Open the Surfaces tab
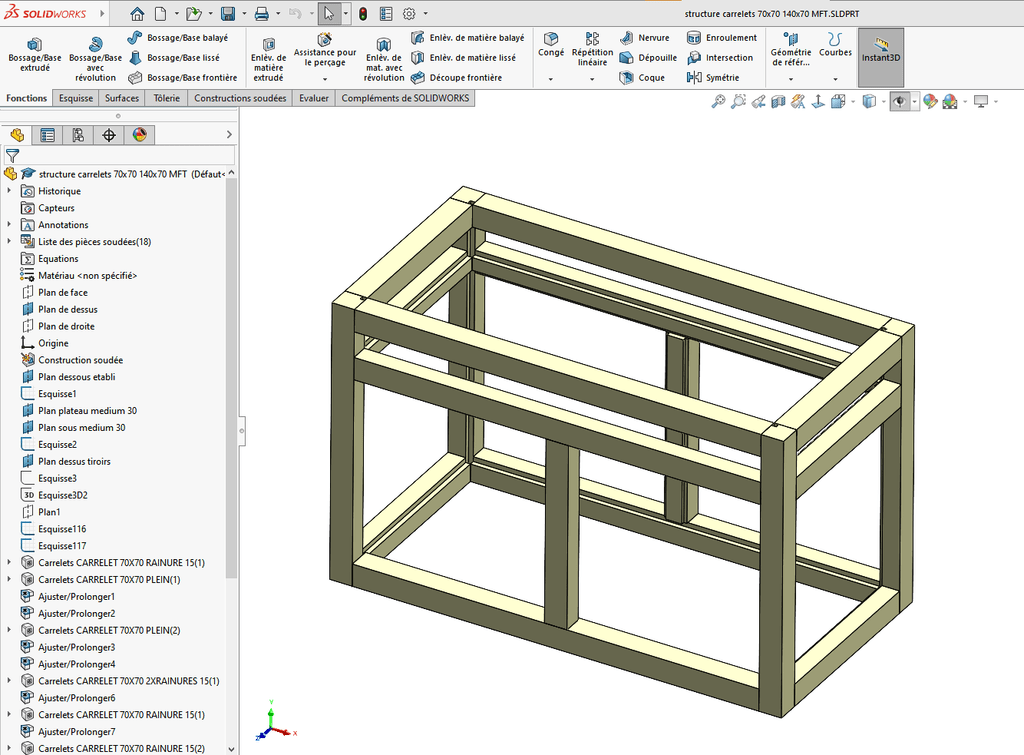Screen dimensions: 1024x755 [x=122, y=98]
